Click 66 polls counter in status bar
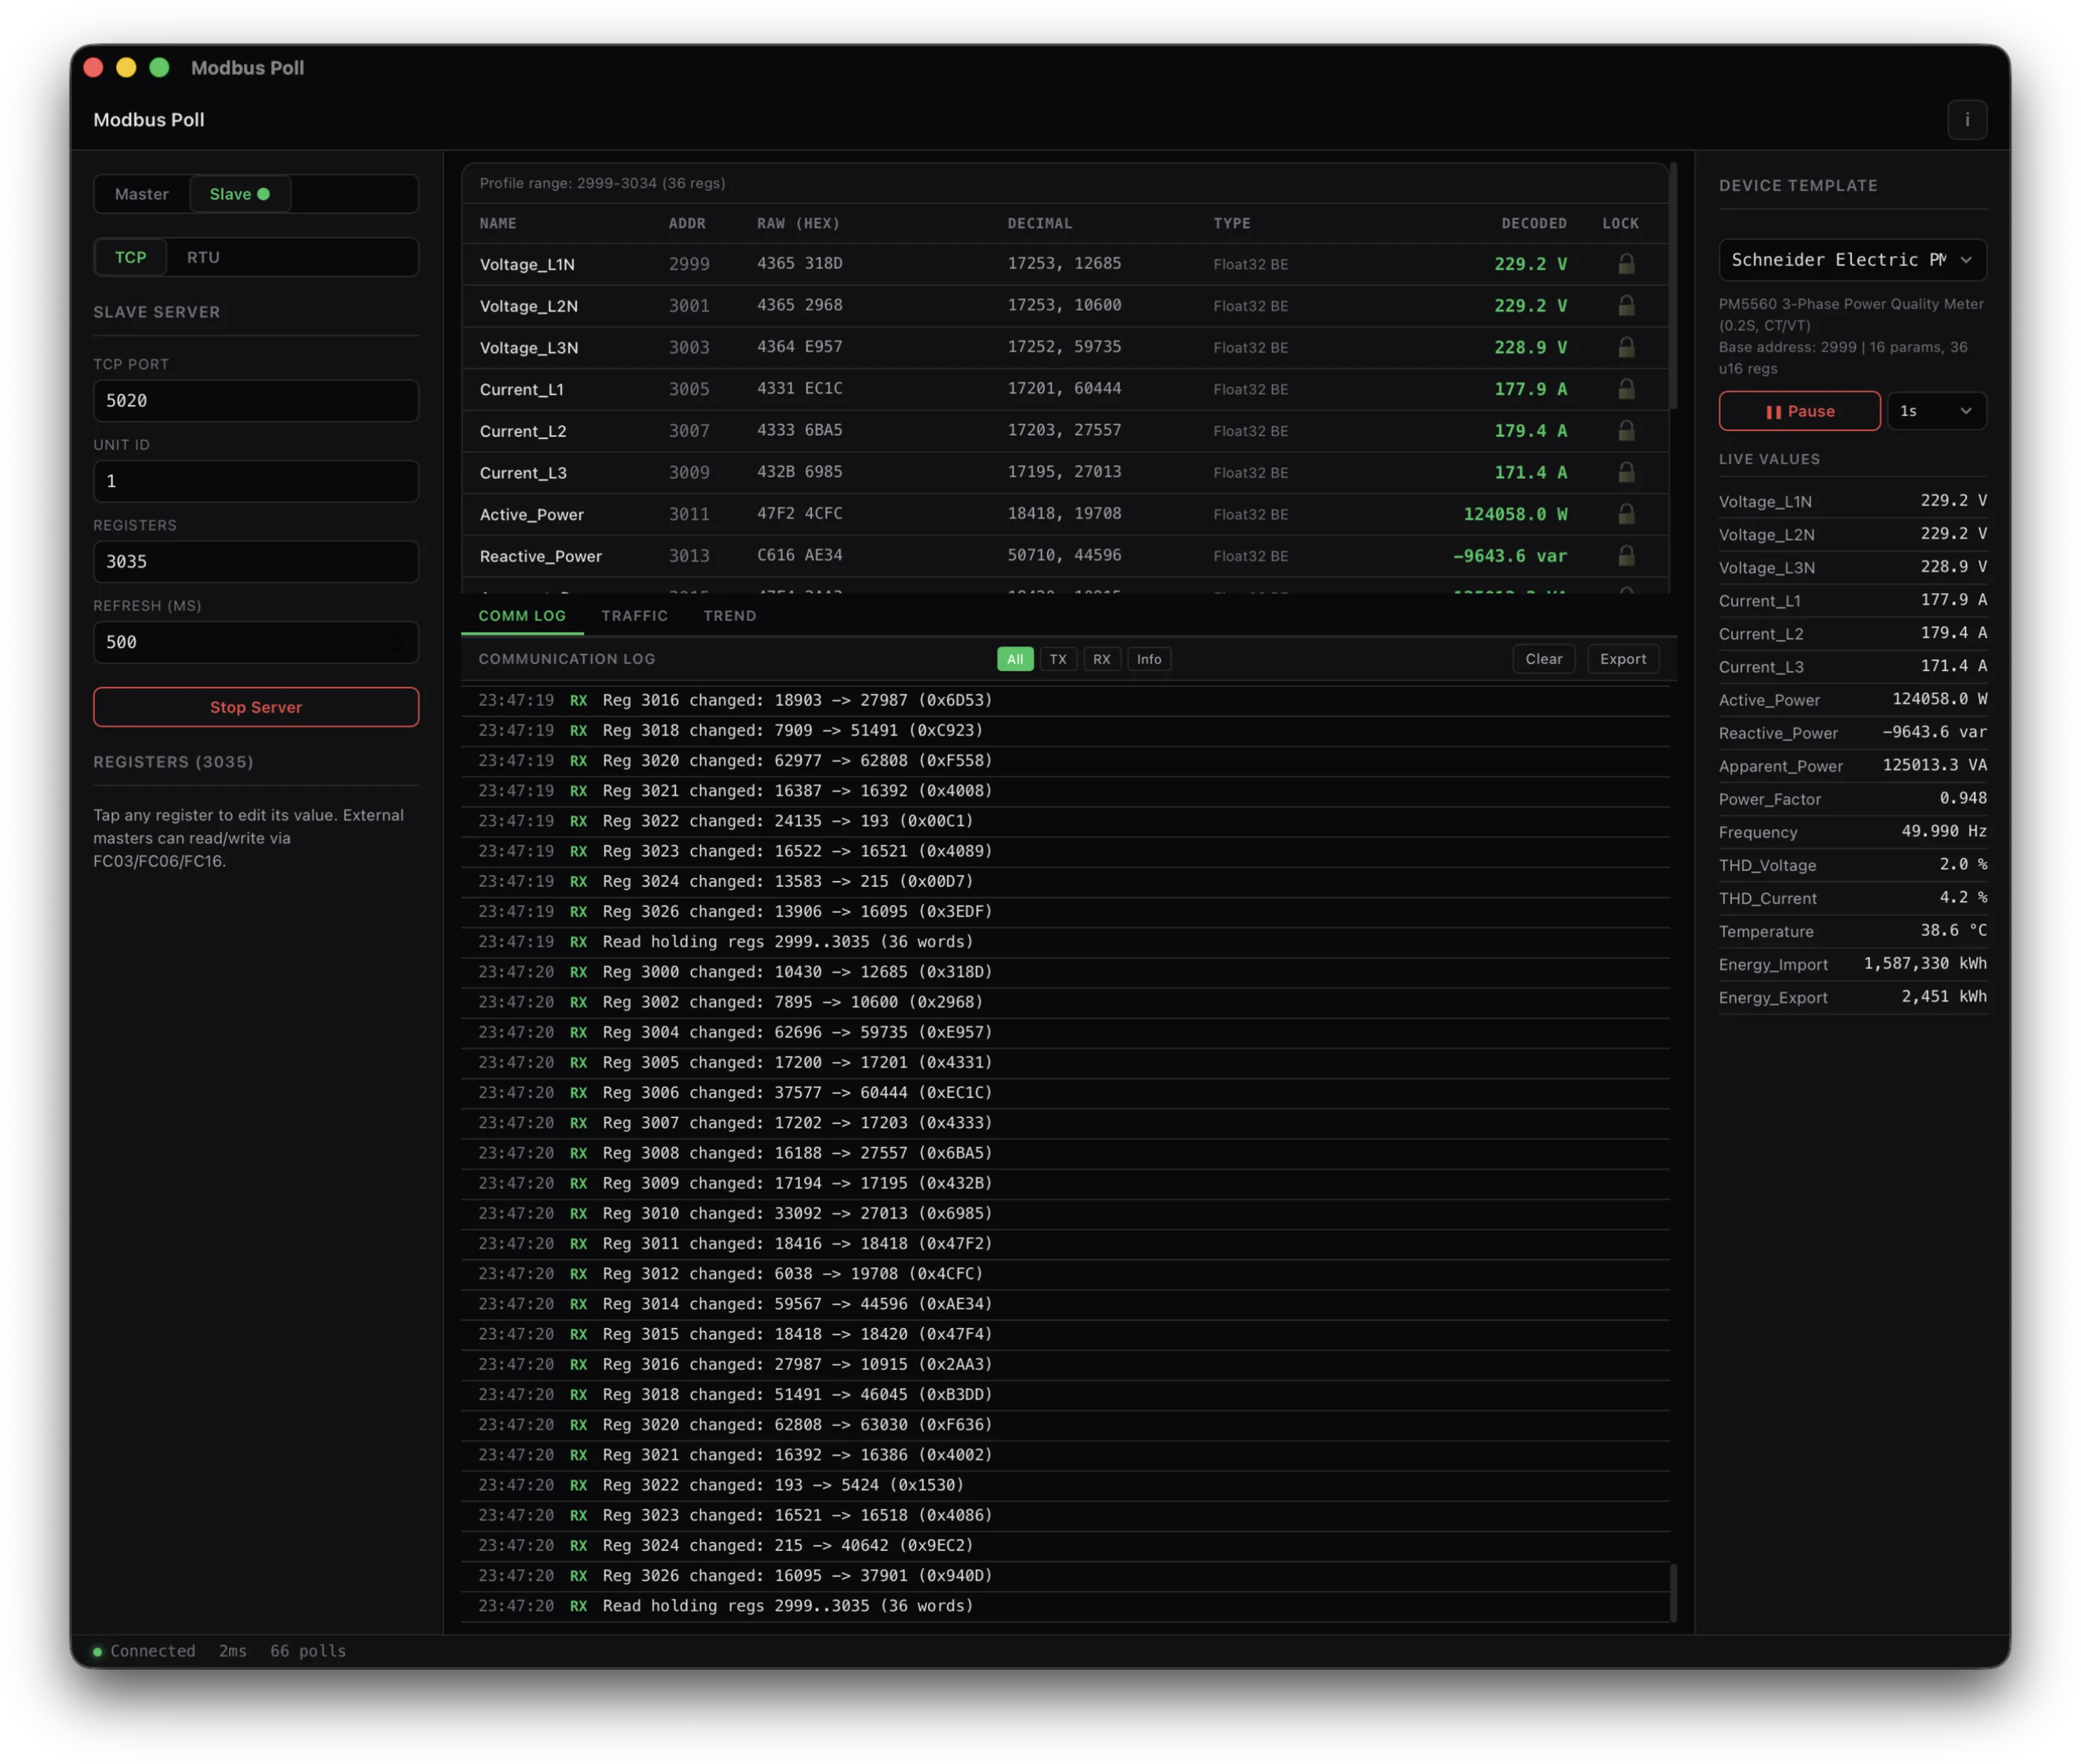This screenshot has height=1764, width=2081. click(308, 1651)
